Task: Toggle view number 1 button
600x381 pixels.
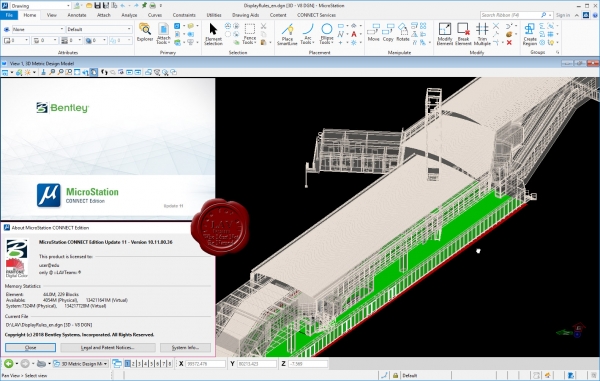Action: (x=127, y=363)
